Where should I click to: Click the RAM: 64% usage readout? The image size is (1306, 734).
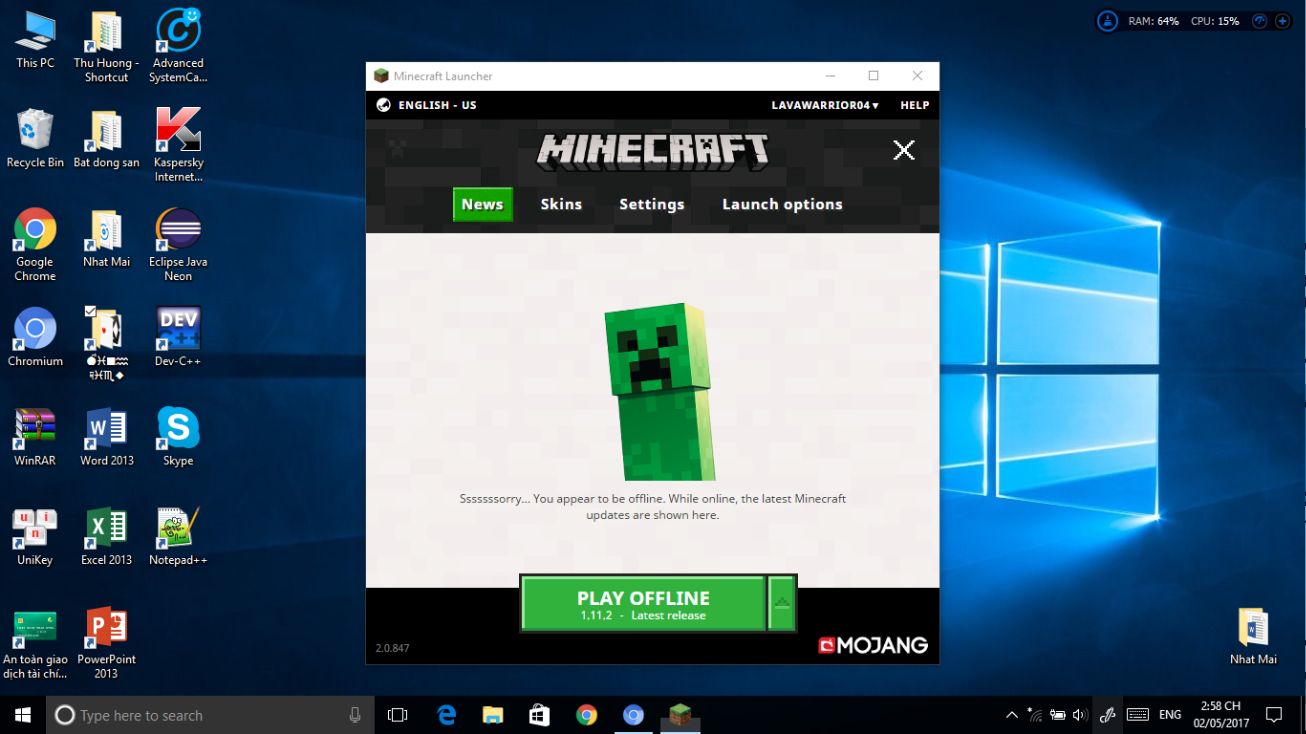tap(1153, 21)
